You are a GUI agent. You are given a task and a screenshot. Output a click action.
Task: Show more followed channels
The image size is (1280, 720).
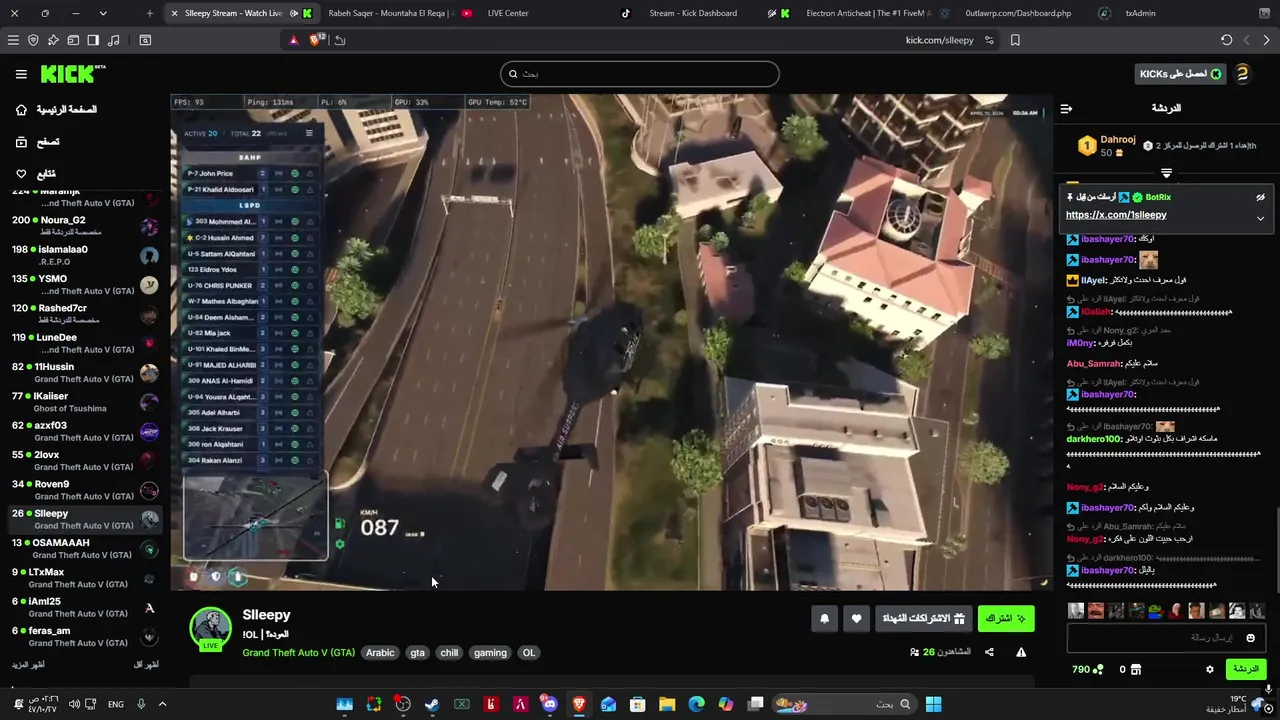click(x=28, y=665)
